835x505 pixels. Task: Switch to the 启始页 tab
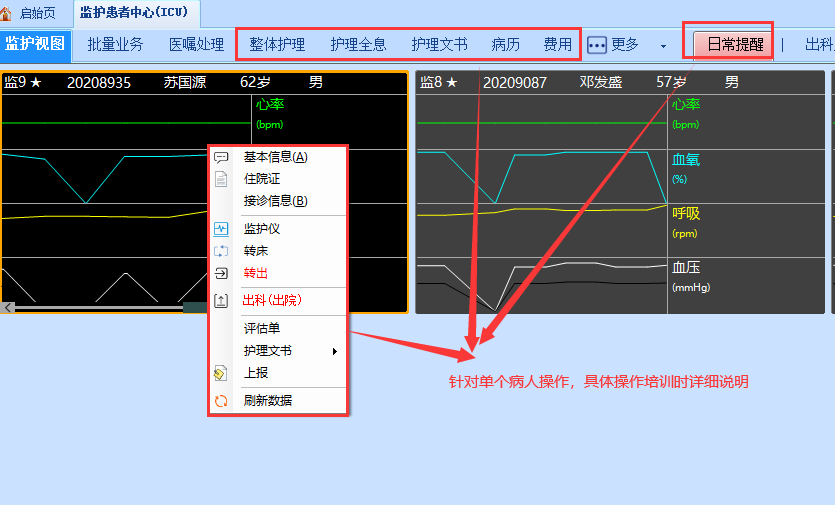click(36, 13)
